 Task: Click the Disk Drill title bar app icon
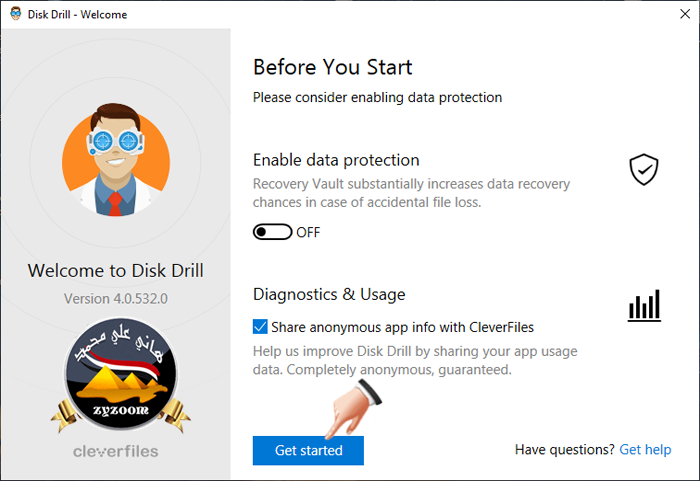point(16,13)
